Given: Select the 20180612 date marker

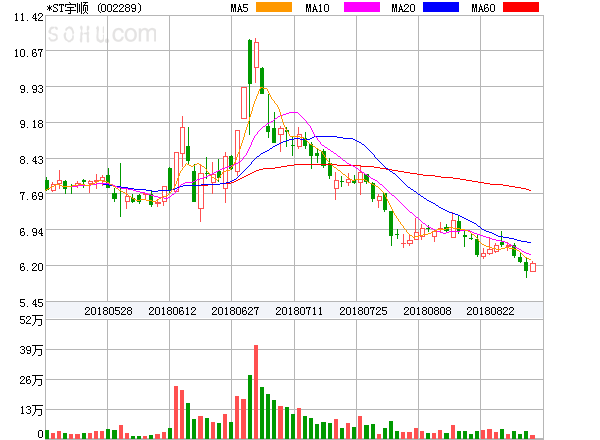Looking at the screenshot, I should [172, 311].
